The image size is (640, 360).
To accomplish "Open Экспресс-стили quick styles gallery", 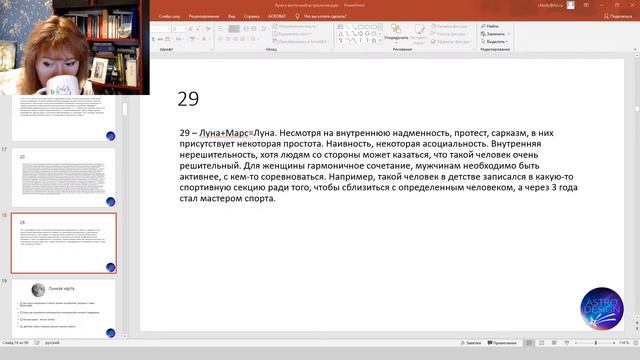I will tap(419, 33).
